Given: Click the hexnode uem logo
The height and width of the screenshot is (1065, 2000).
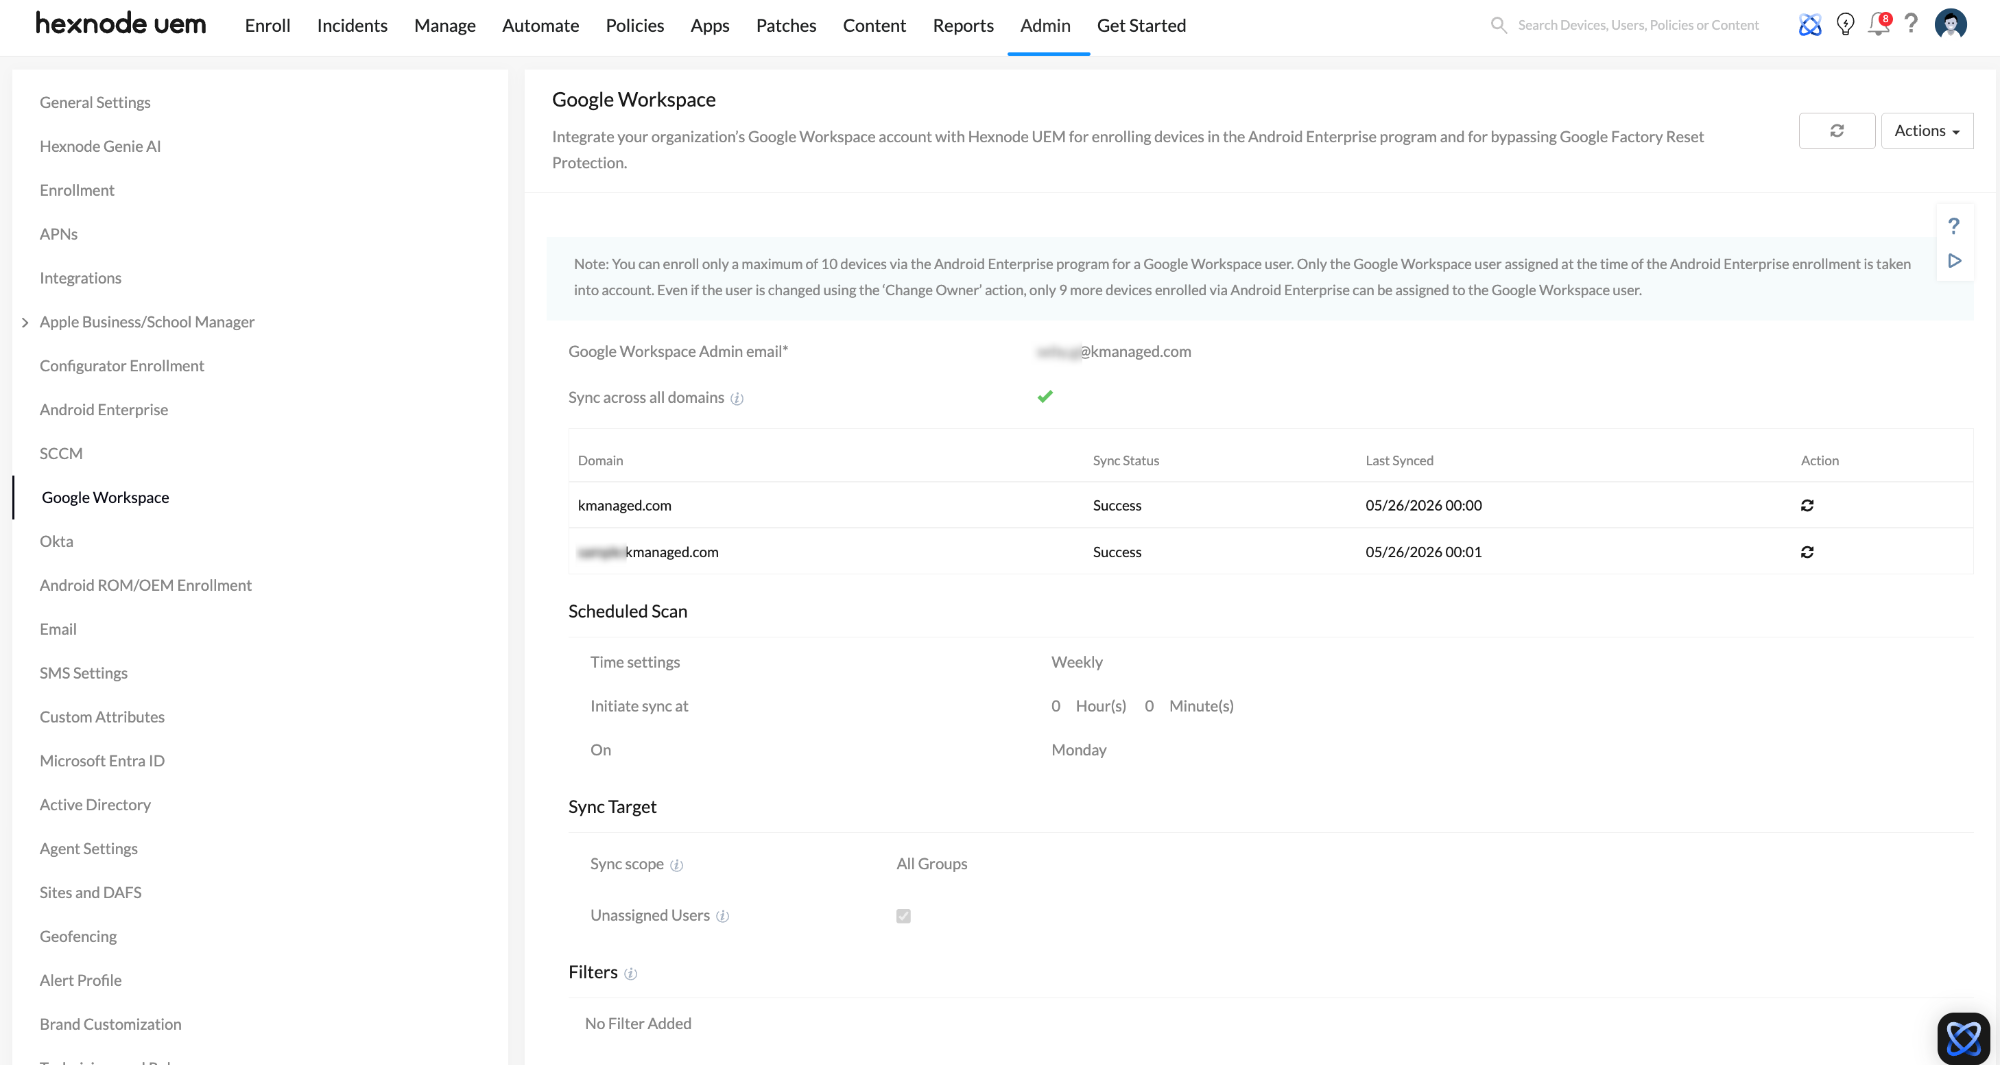Looking at the screenshot, I should tap(121, 24).
